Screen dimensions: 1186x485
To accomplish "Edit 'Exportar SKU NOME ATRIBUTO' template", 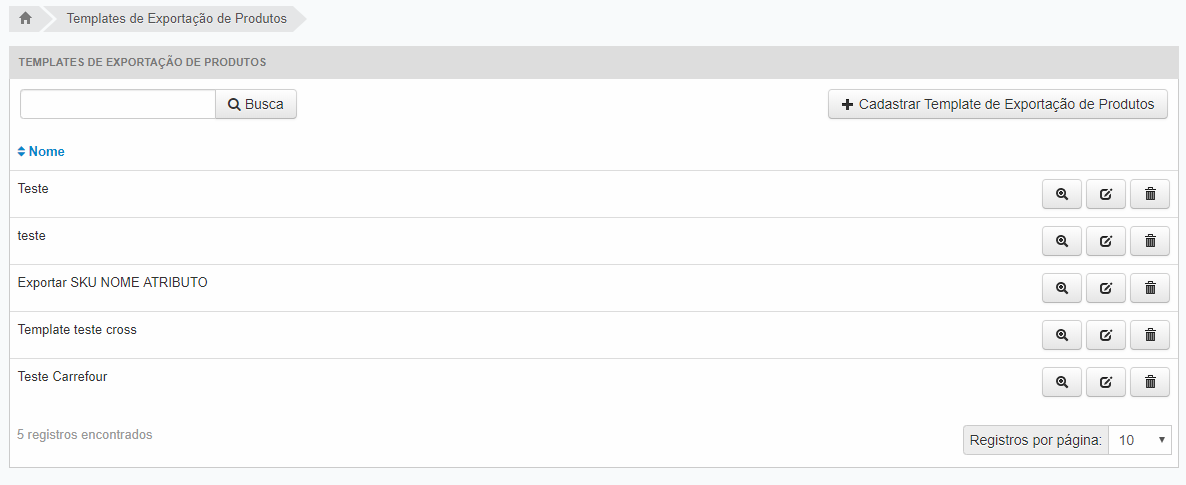I will click(1106, 288).
